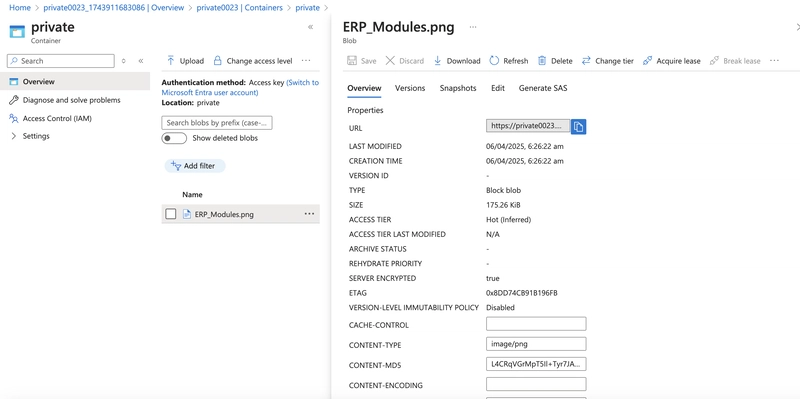Check the ERP_Modules.png row checkbox
Image resolution: width=800 pixels, height=399 pixels.
[x=171, y=214]
